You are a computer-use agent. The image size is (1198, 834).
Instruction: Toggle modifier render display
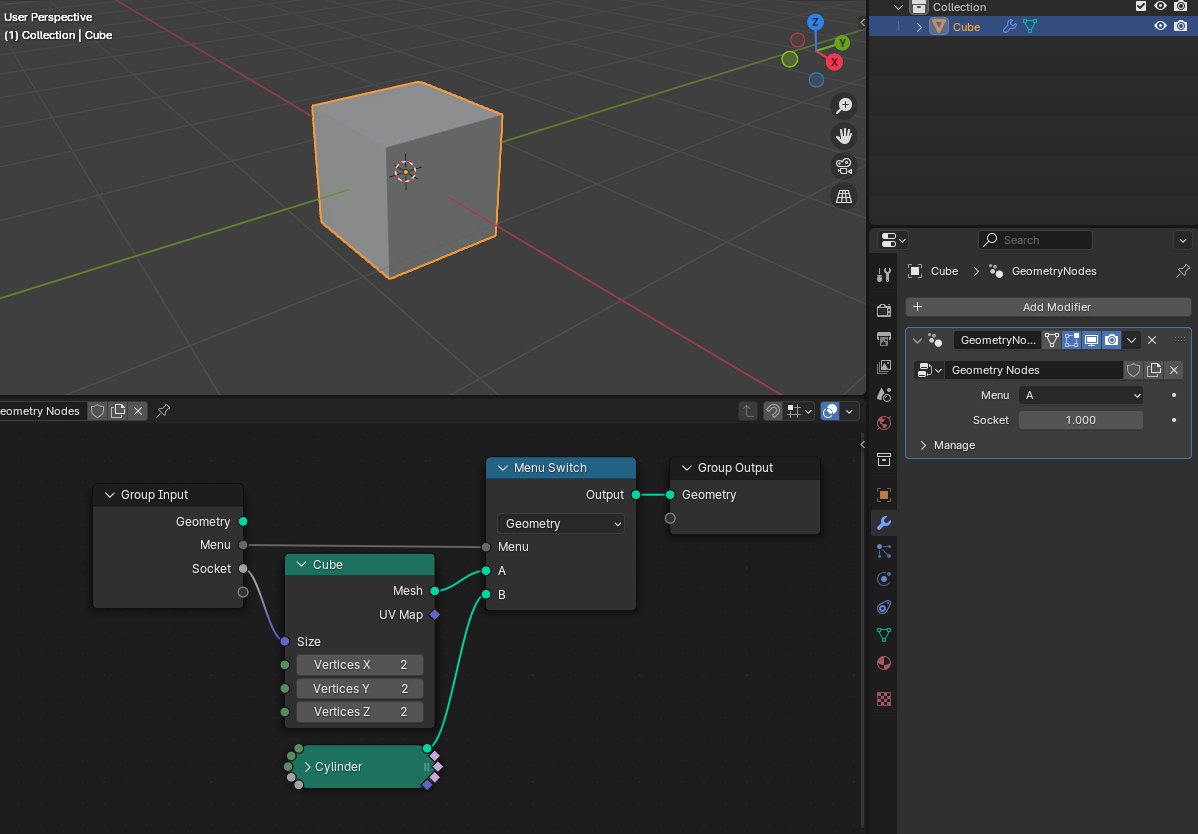pyautogui.click(x=1111, y=341)
